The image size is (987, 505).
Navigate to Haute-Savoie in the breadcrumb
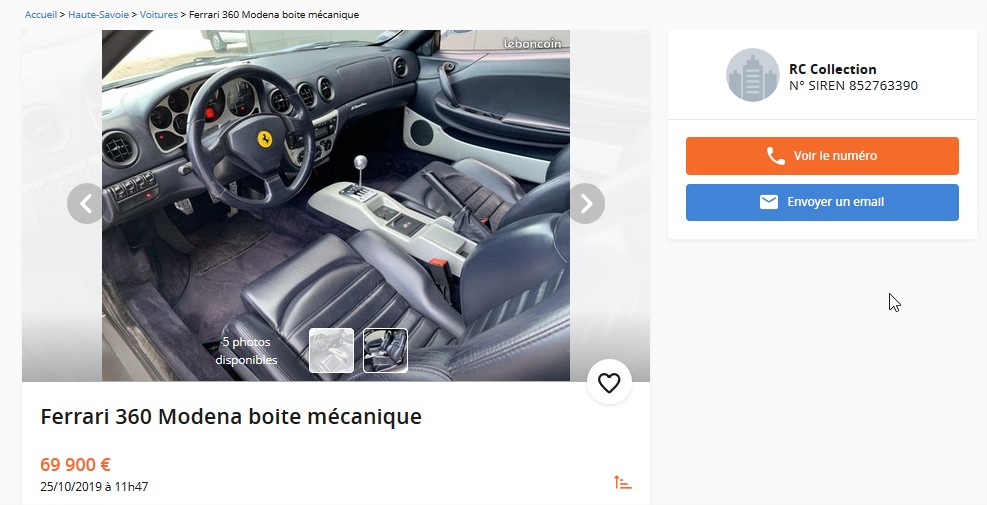pos(98,14)
